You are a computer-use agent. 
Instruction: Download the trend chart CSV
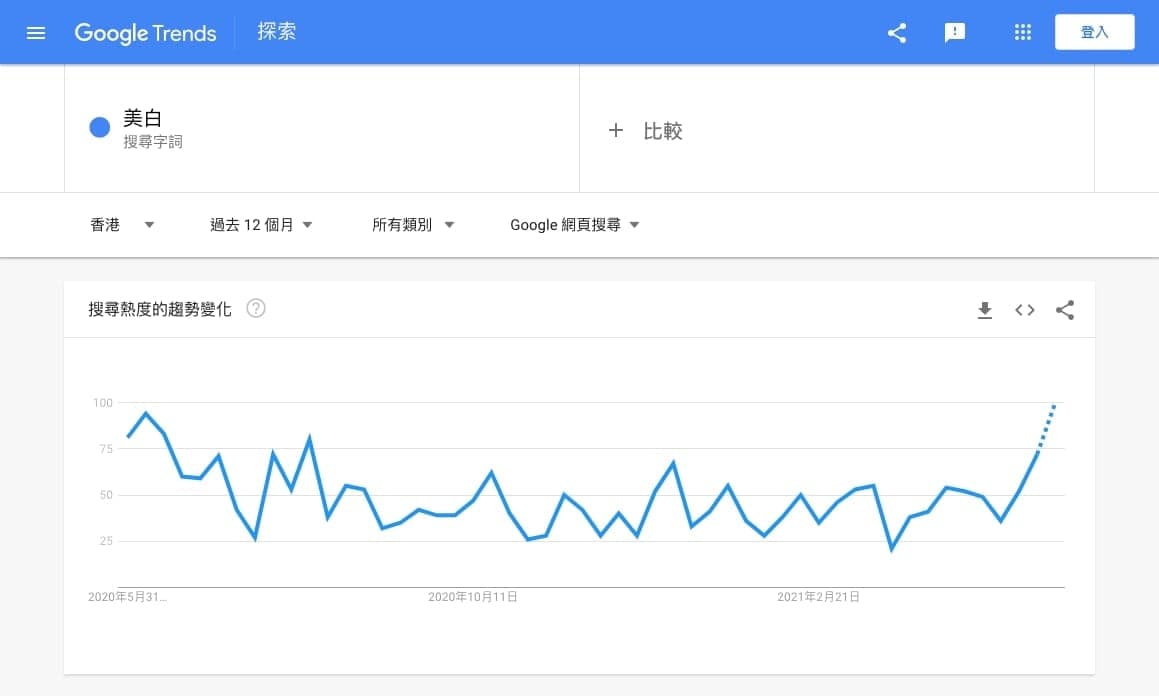[x=985, y=310]
